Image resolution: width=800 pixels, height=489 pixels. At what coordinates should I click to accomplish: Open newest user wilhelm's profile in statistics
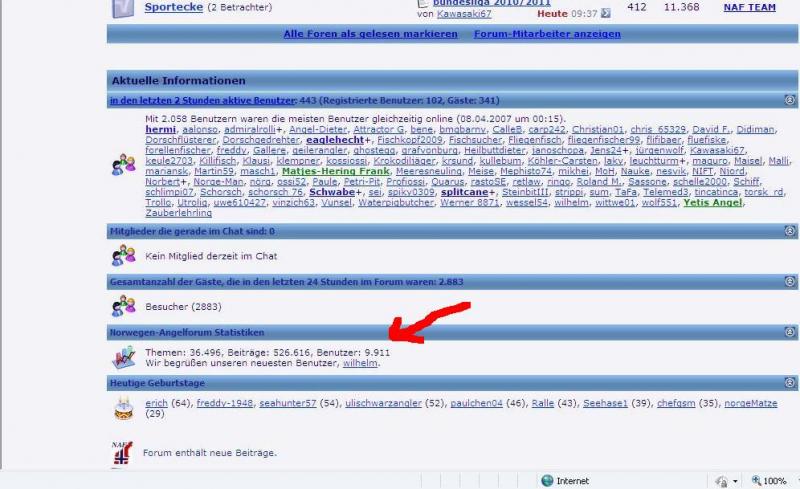click(x=360, y=364)
